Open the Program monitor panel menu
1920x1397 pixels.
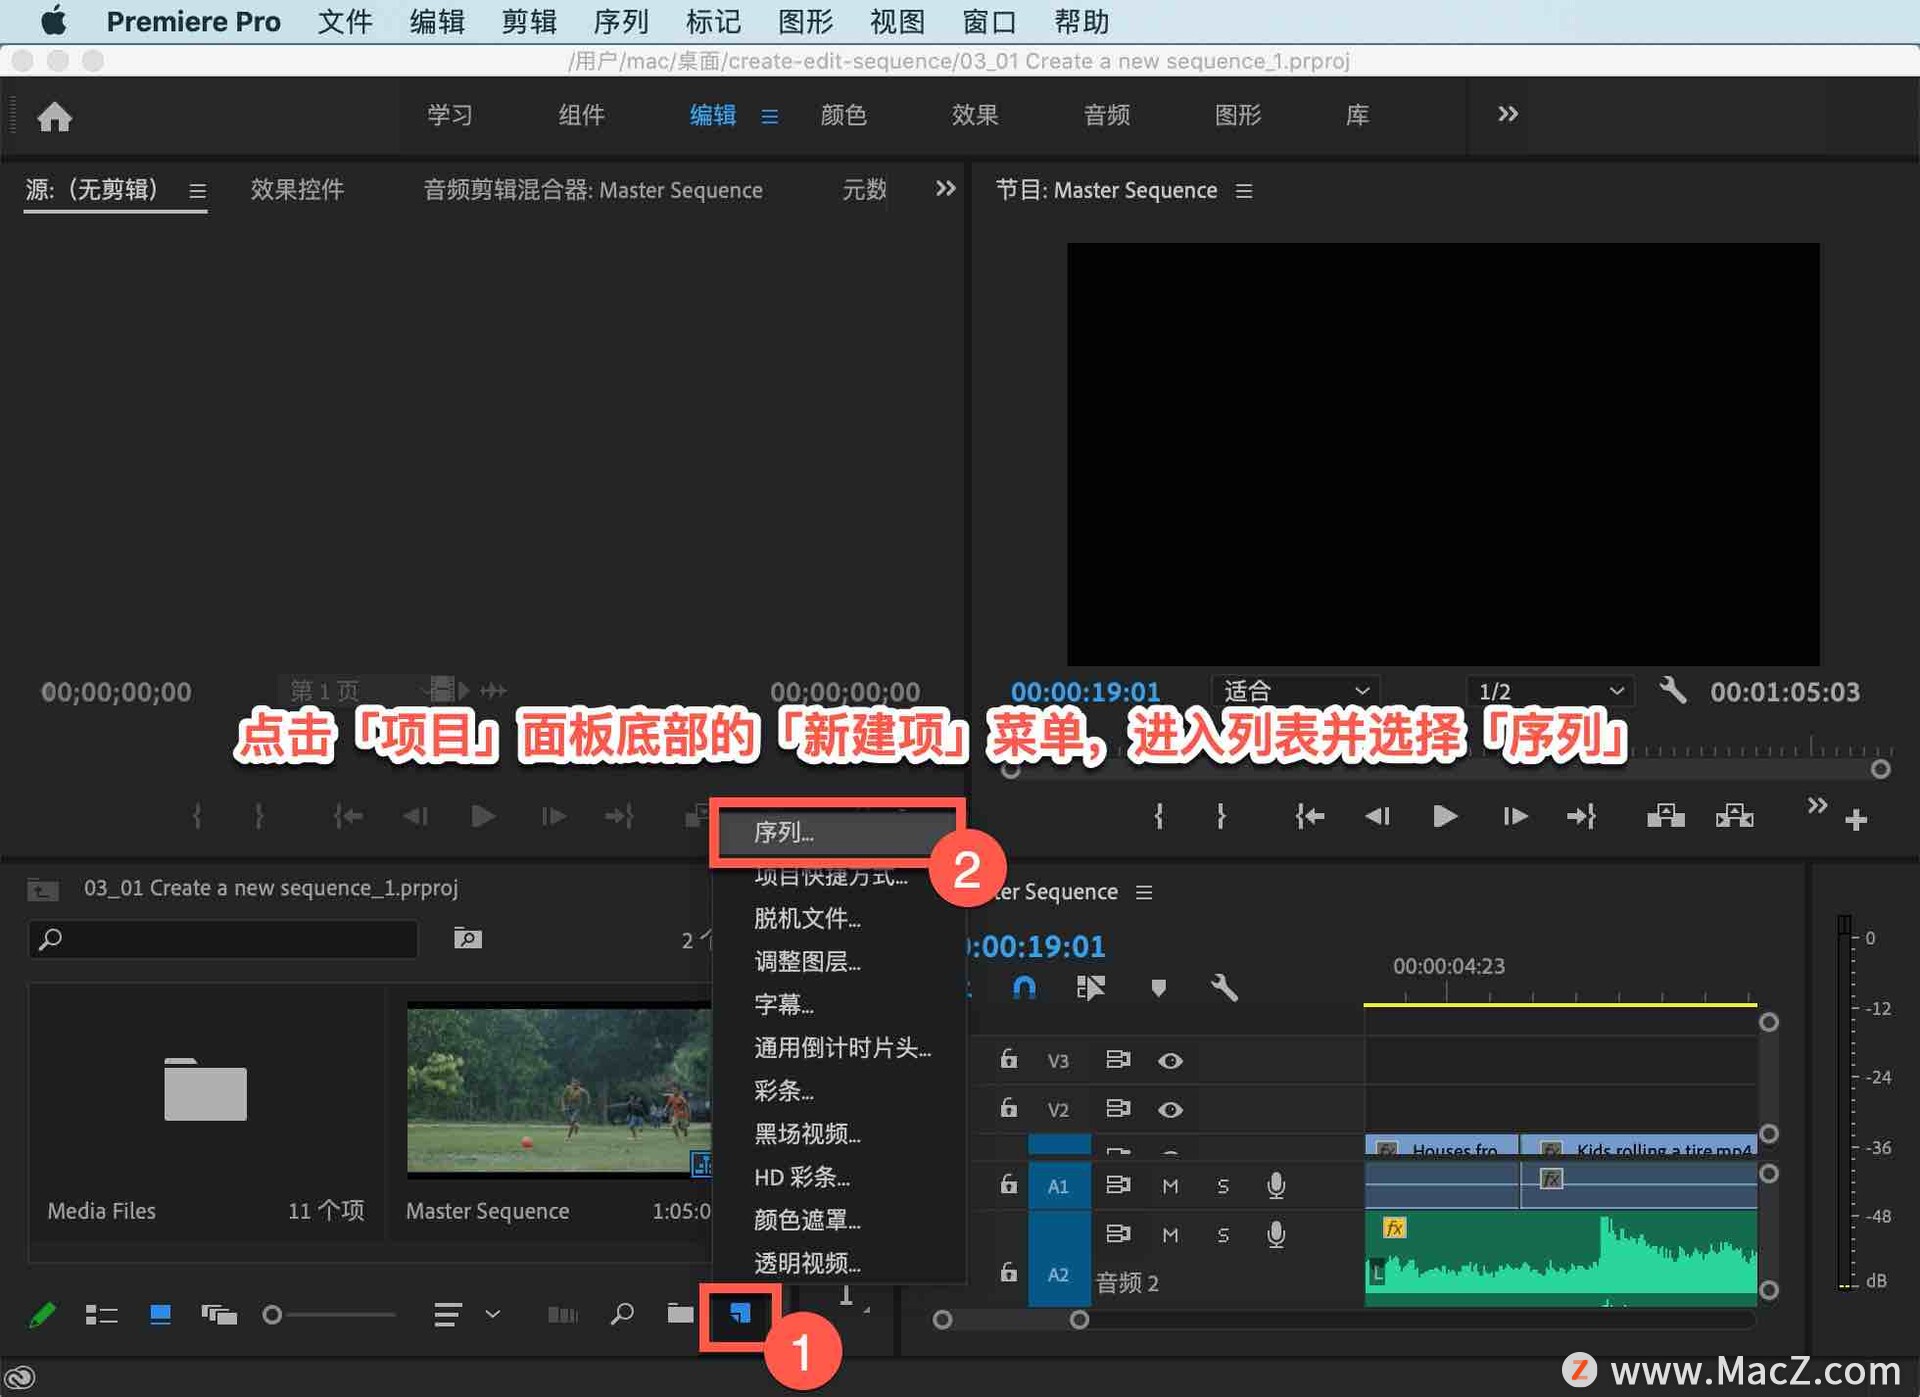(x=1244, y=190)
